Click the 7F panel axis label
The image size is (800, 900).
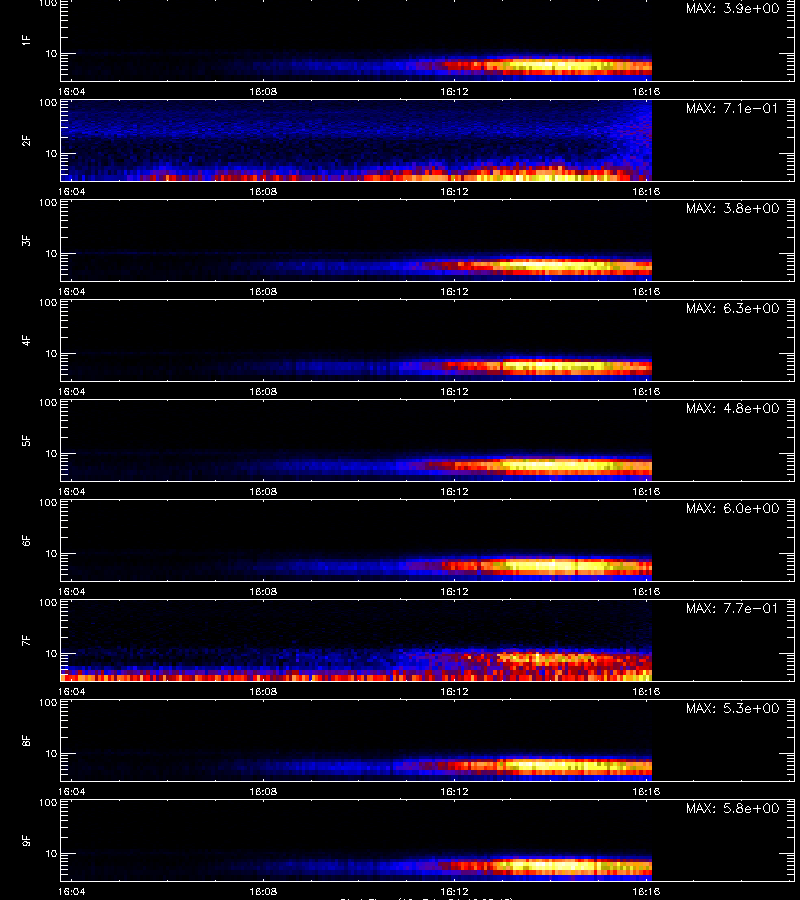click(x=25, y=641)
